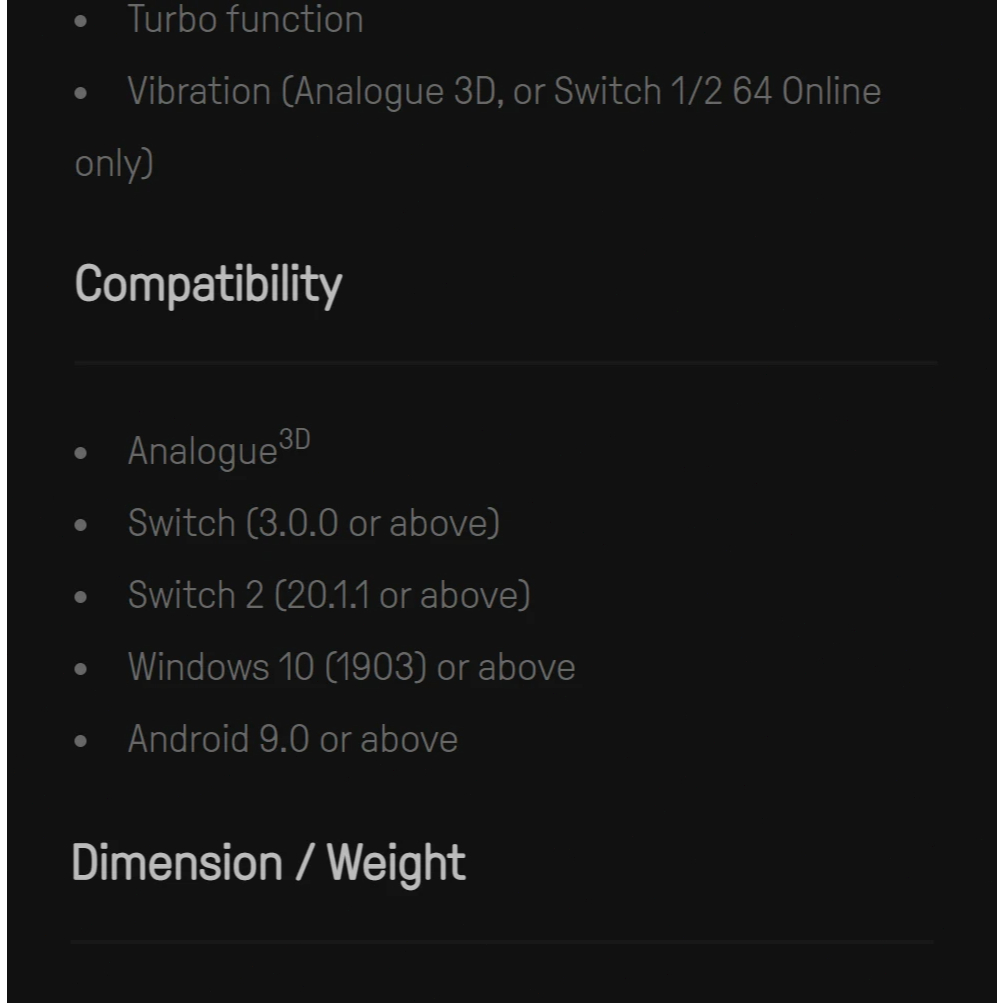The width and height of the screenshot is (1003, 1003).
Task: Select the Compatibility section heading
Action: click(208, 285)
